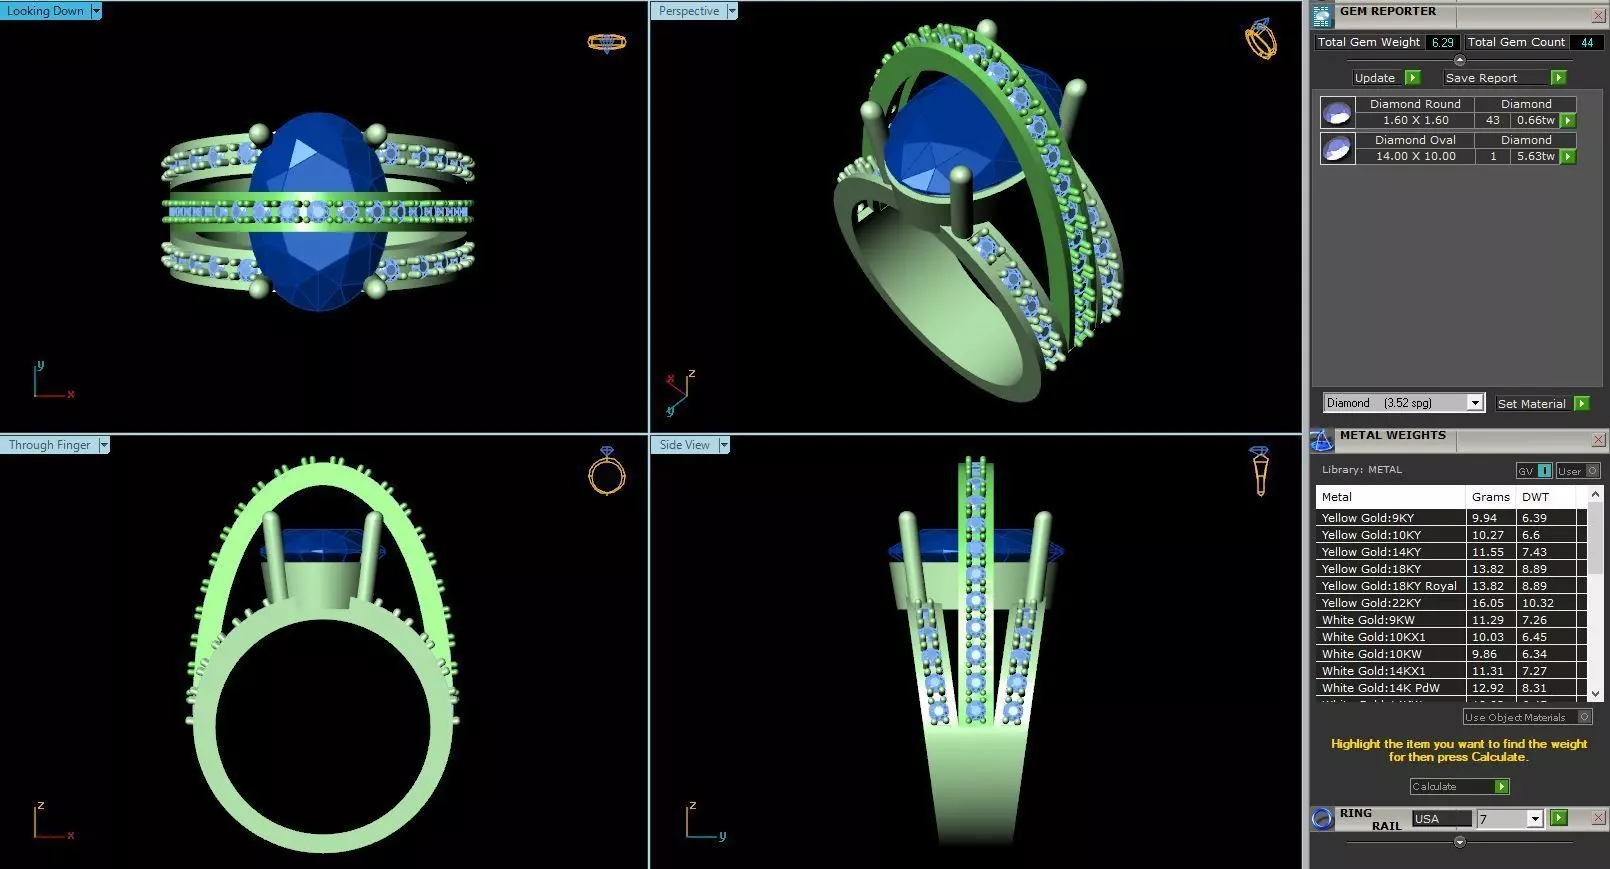This screenshot has width=1610, height=869.
Task: Click the Total Gem Weight value 6.29
Action: pos(1442,42)
